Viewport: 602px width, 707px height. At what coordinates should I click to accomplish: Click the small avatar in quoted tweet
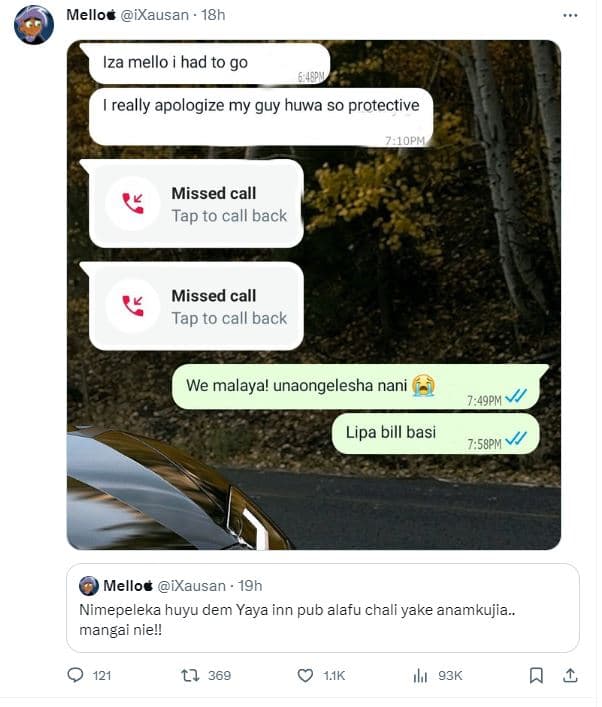tap(89, 586)
